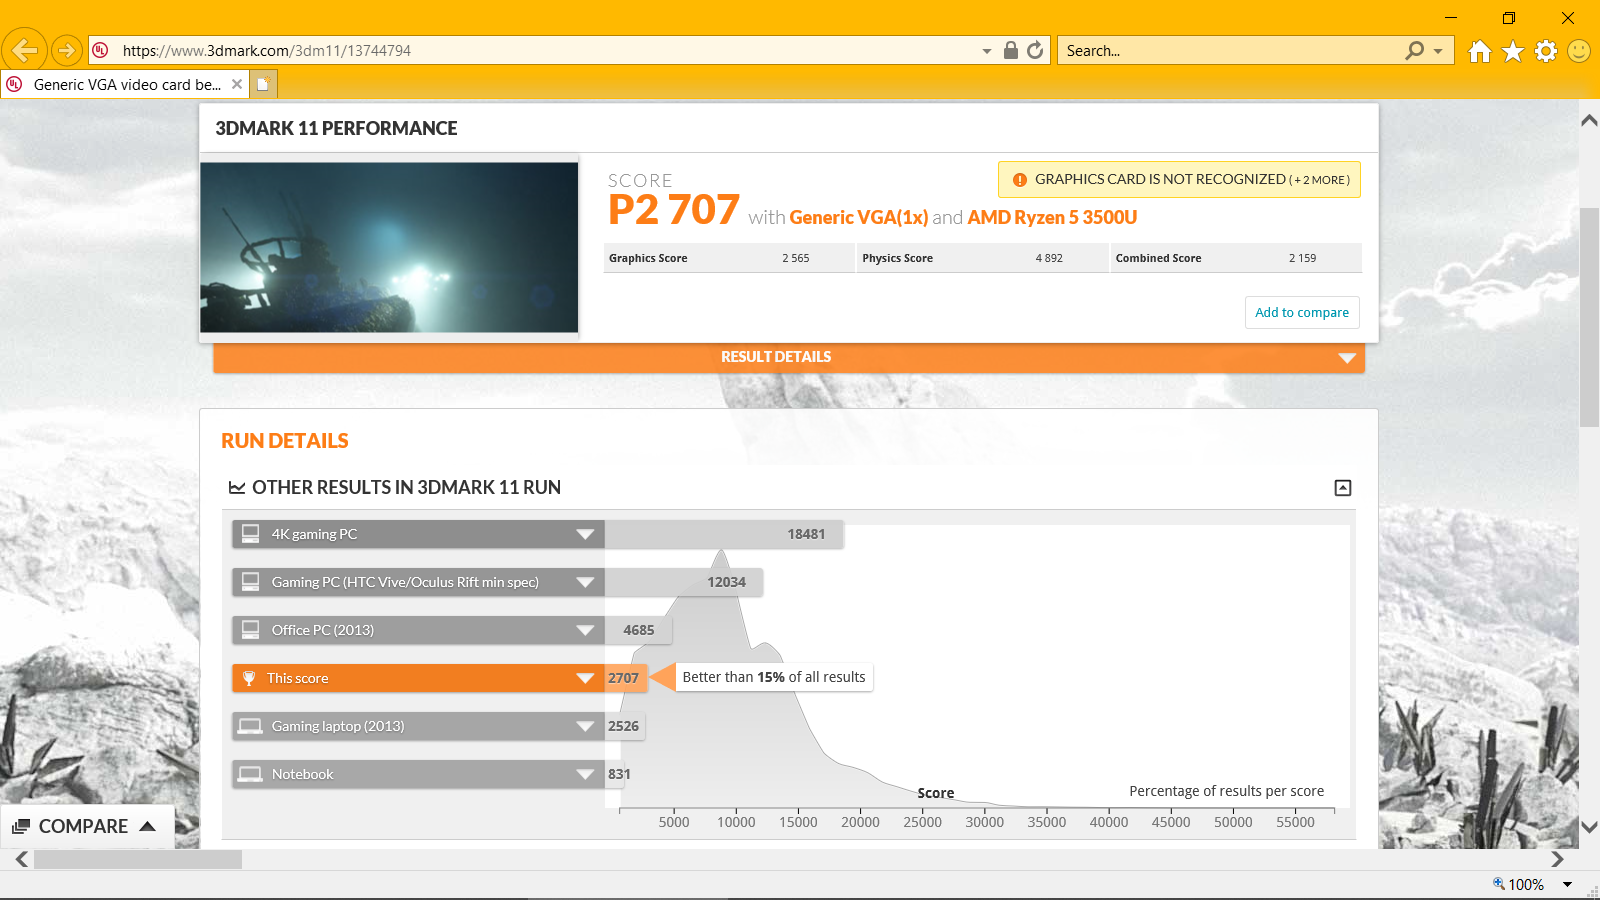This screenshot has width=1600, height=900.
Task: Open the Generic VGA(1x) link
Action: (859, 217)
